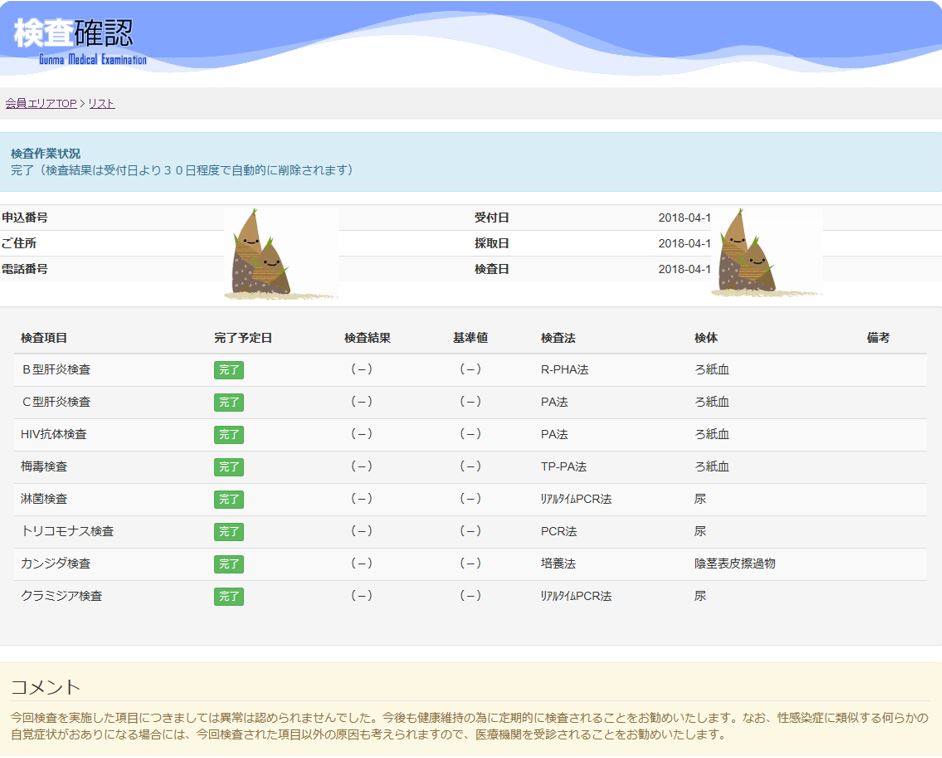Click the 検査作業状況 status banner
The image size is (942, 758).
coord(471,162)
